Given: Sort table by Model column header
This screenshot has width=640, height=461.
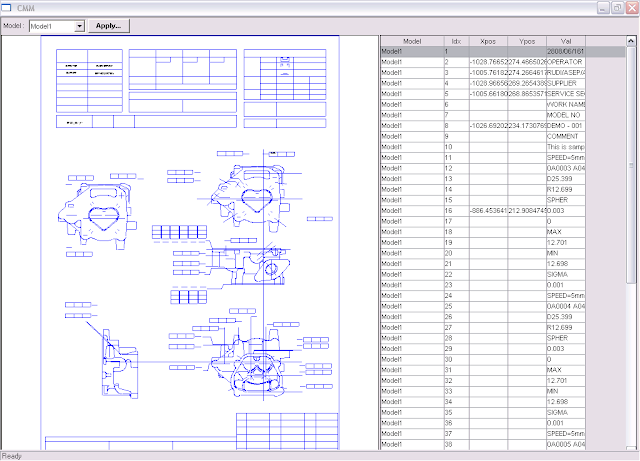Looking at the screenshot, I should click(410, 41).
